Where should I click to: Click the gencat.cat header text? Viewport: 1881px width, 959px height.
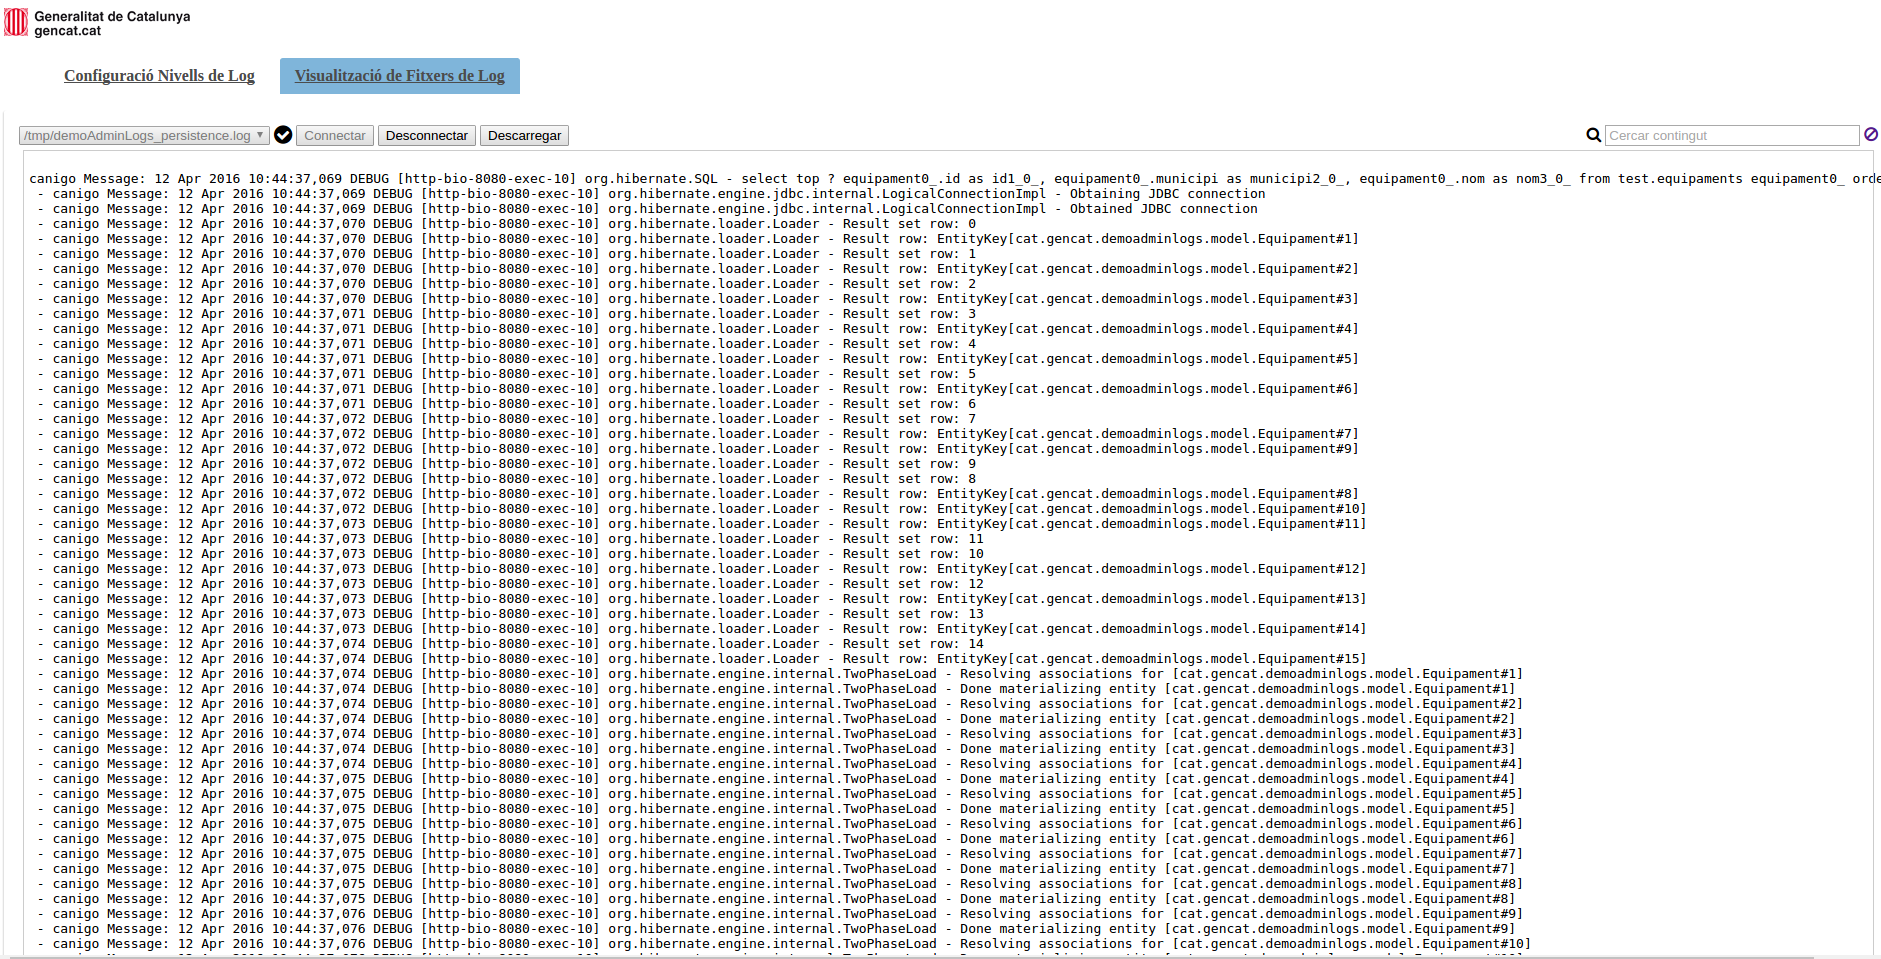coord(68,31)
